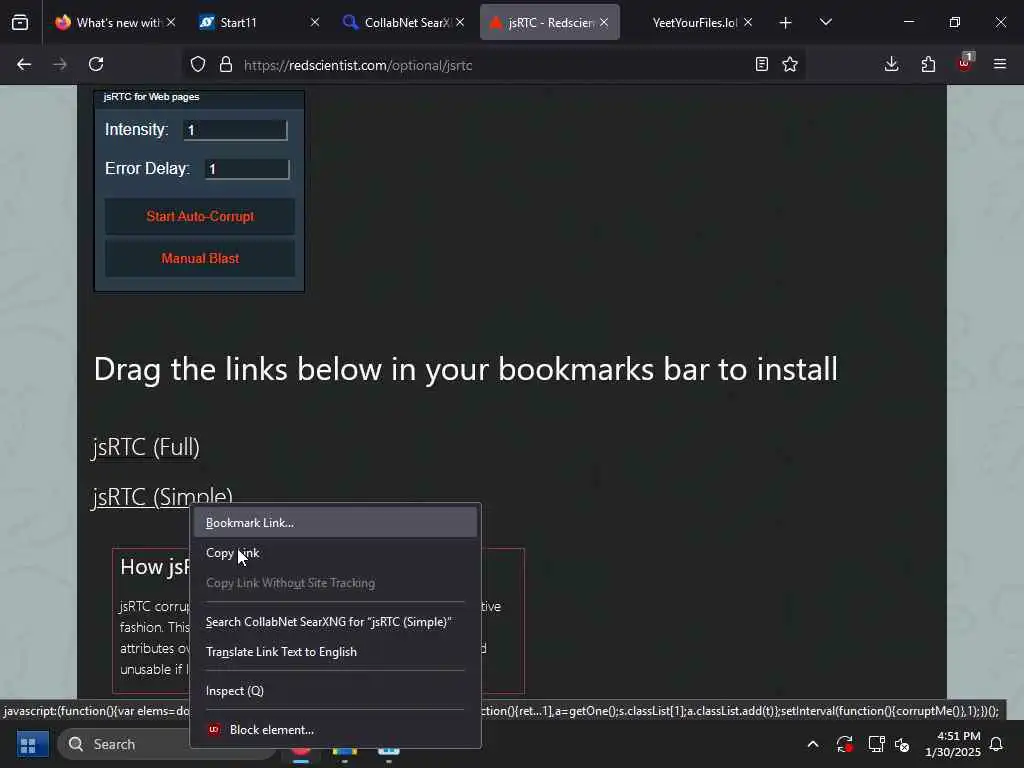Select Translate Link Text to English

coord(336,652)
